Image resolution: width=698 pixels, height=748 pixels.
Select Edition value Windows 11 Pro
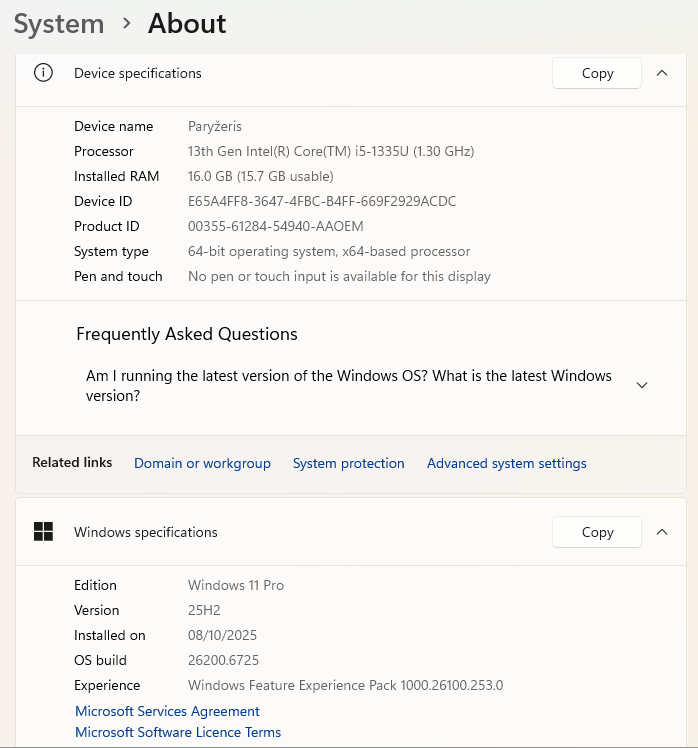click(x=236, y=585)
